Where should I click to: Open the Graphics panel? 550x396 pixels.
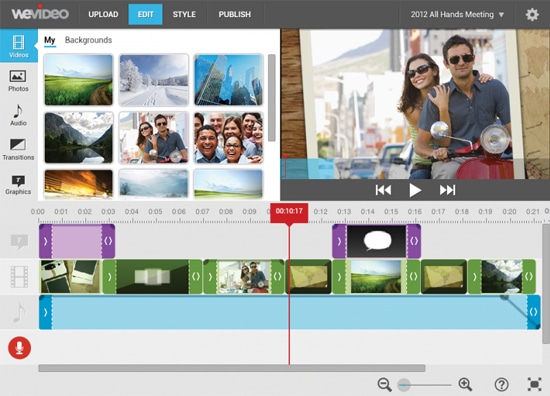point(18,184)
